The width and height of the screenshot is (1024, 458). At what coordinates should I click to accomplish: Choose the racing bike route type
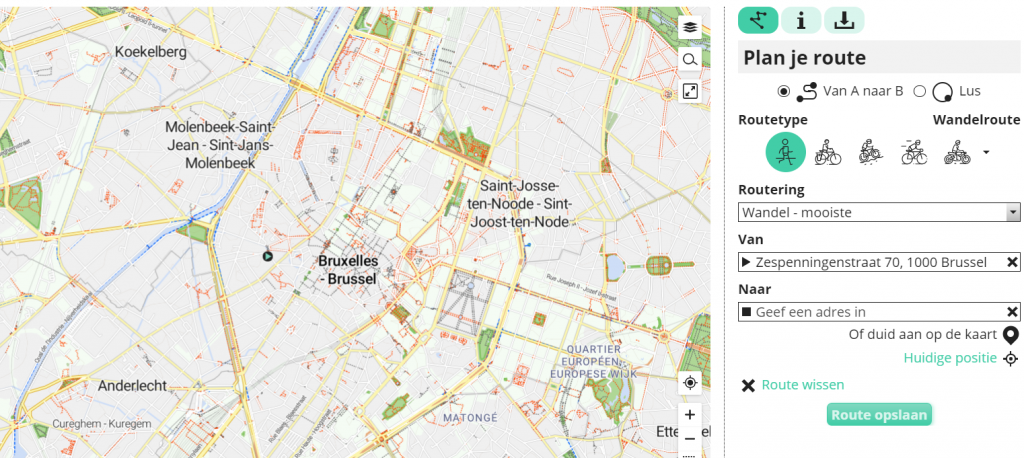[x=914, y=152]
